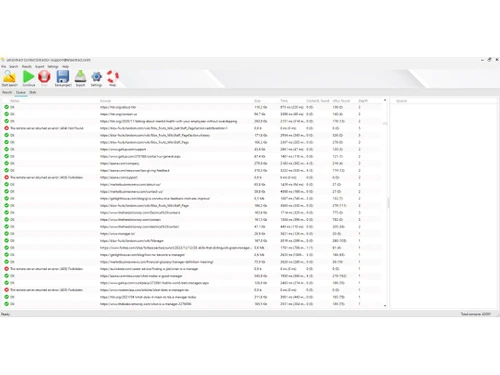The height and width of the screenshot is (375, 500).
Task: Select the asana.com/support URL
Action: click(x=118, y=177)
